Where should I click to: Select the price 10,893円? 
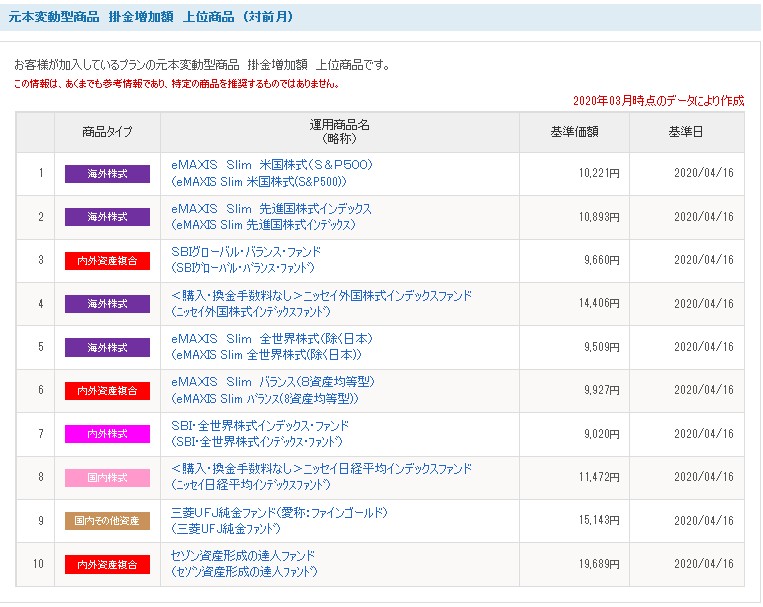(x=599, y=217)
